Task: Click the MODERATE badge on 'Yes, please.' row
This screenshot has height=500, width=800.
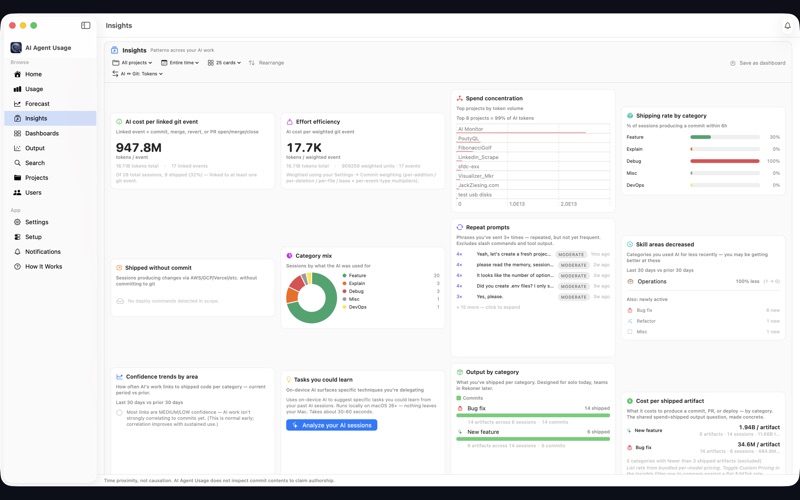Action: click(573, 297)
